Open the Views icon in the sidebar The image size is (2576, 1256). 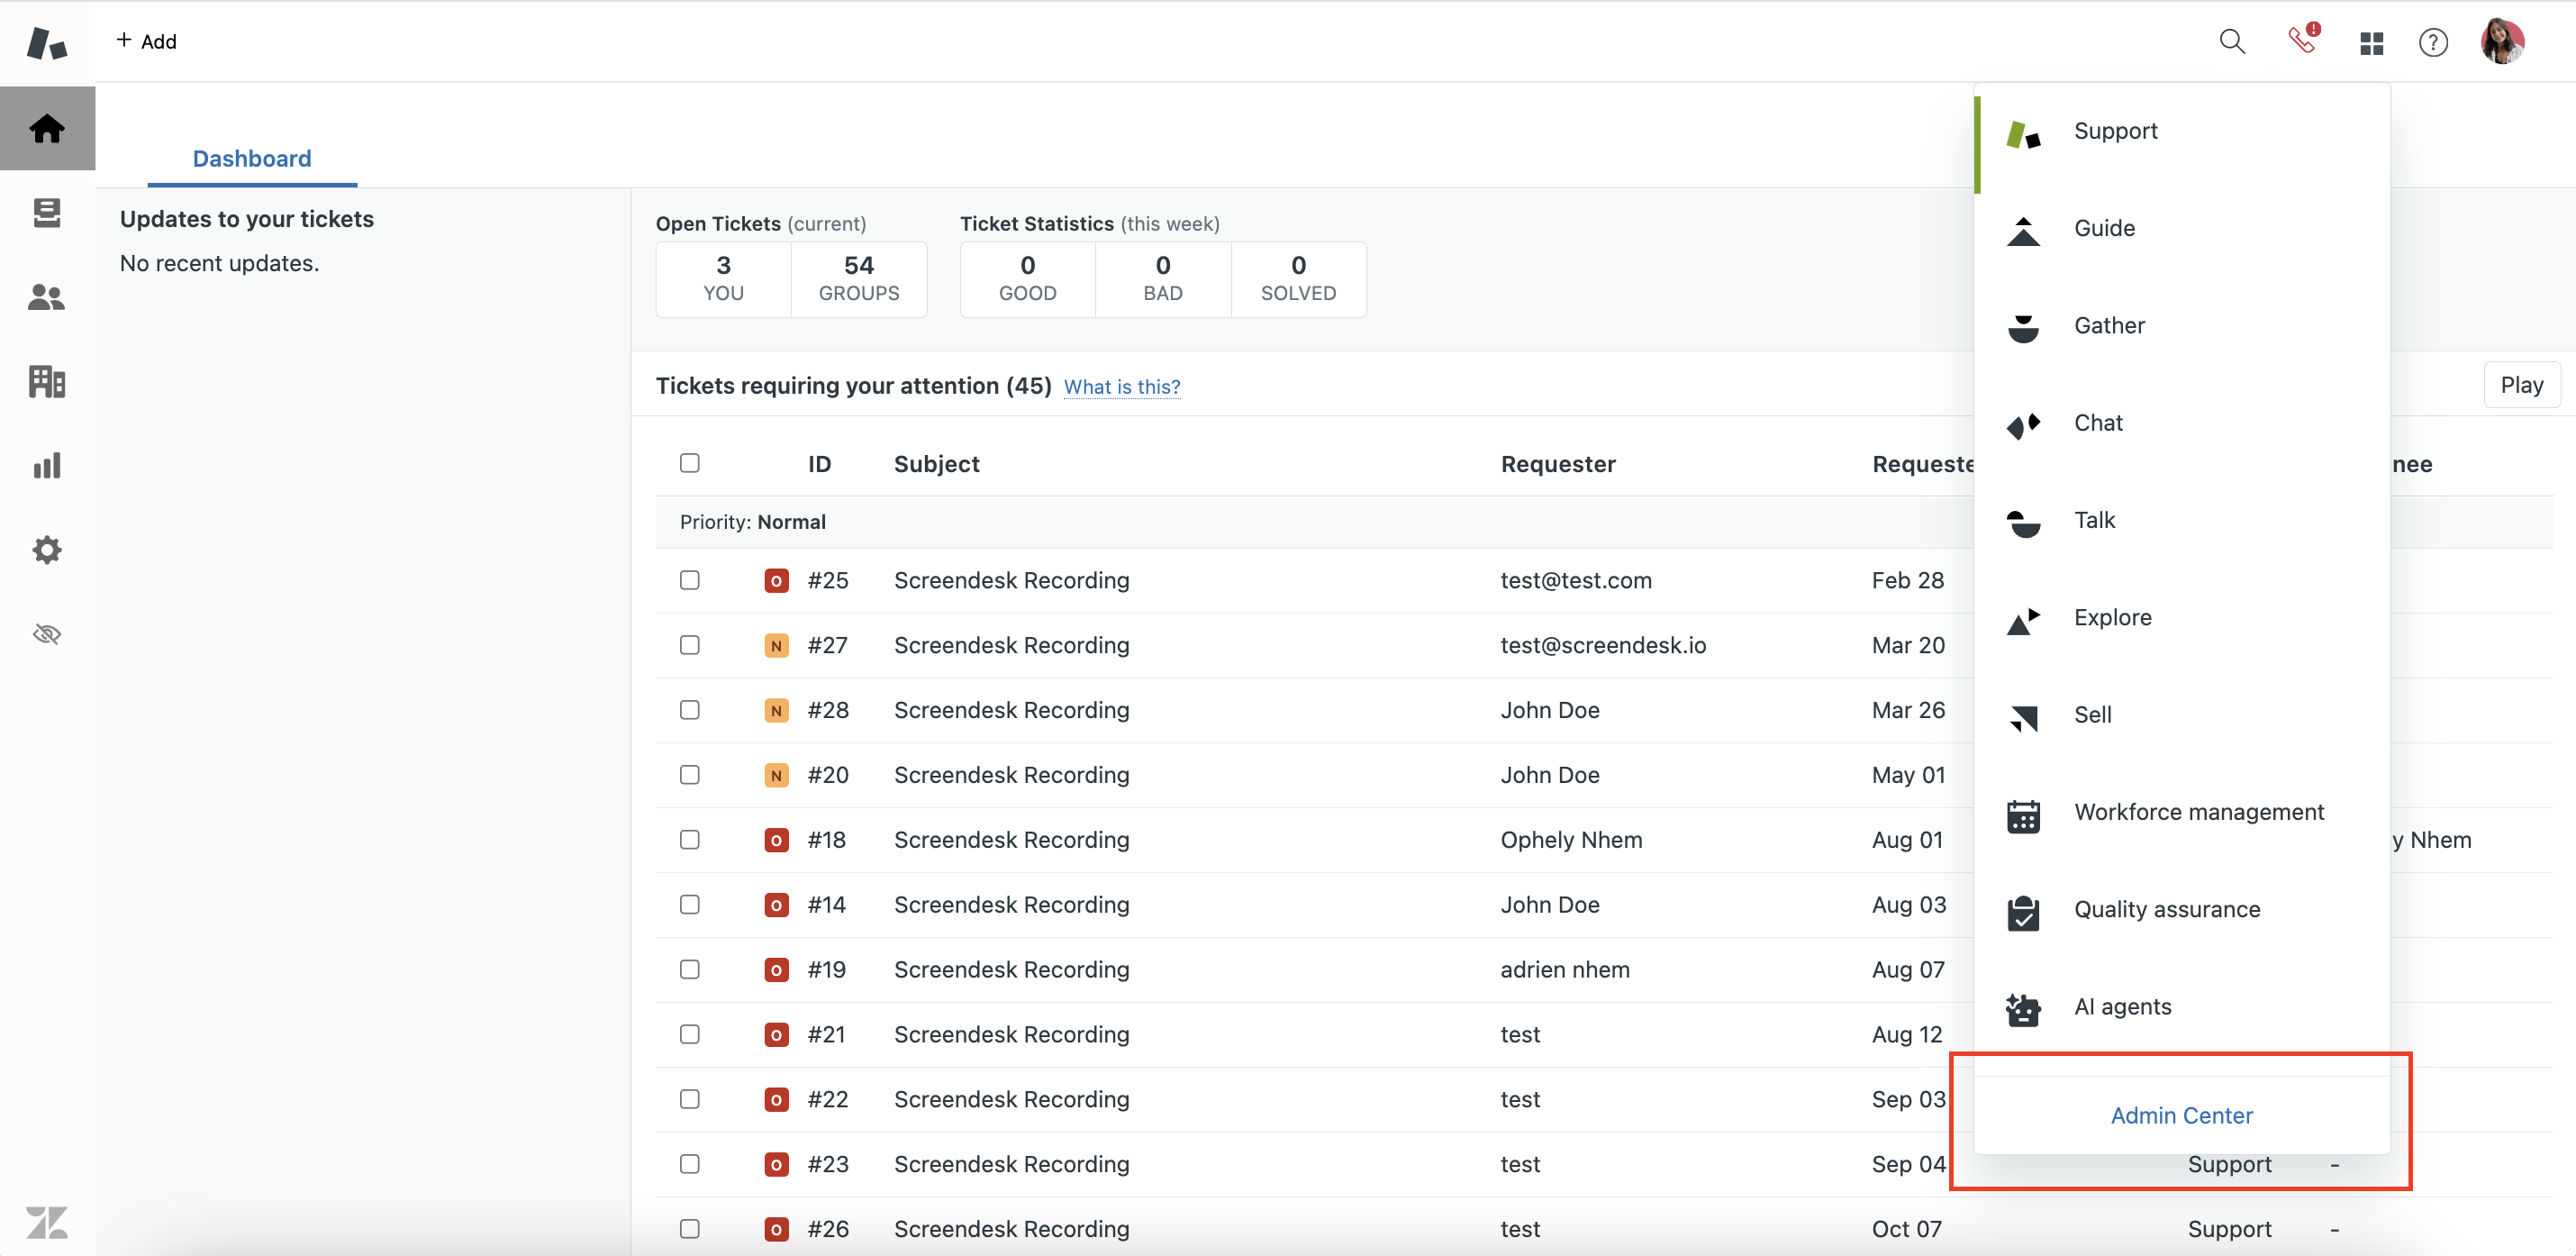click(x=47, y=213)
